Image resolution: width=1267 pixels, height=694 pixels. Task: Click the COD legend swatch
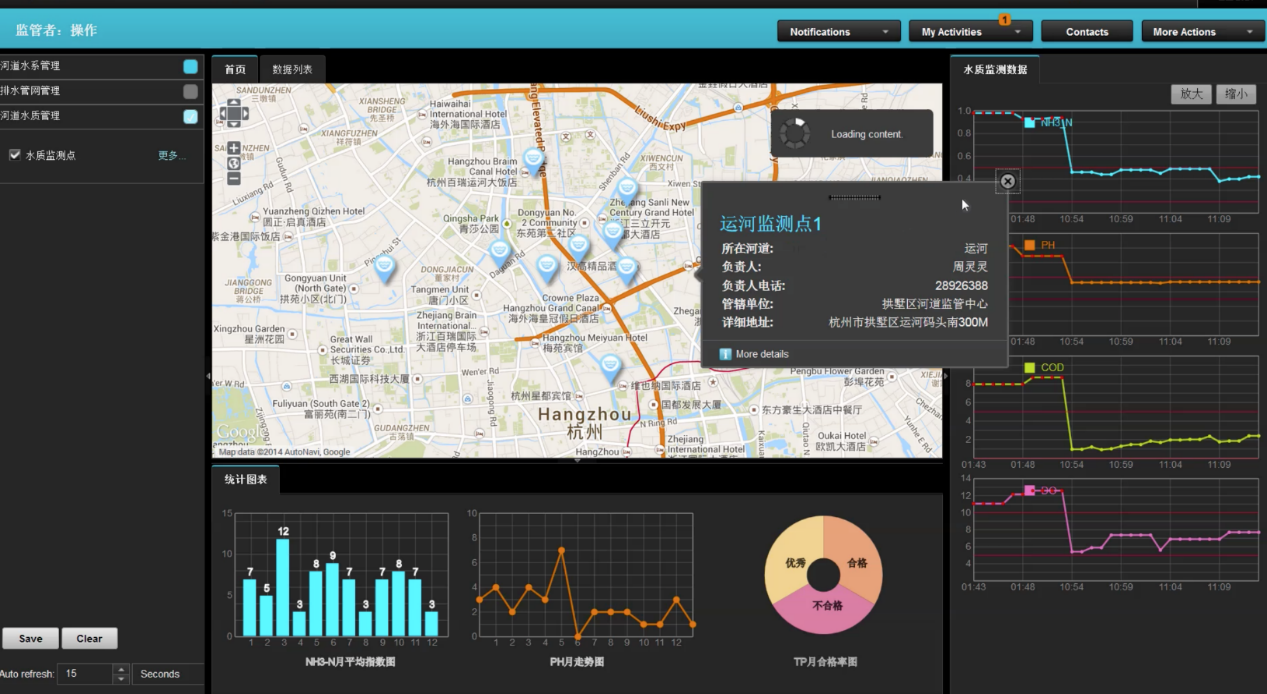coord(1030,368)
